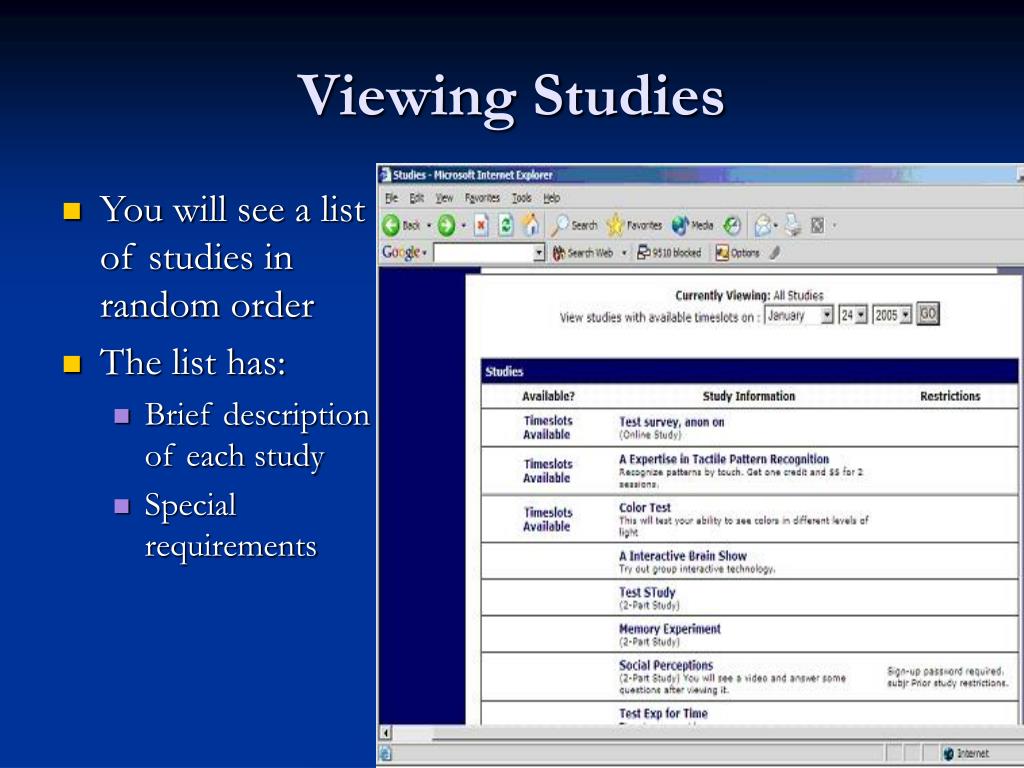Open the Google search box dropdown arrow

539,253
